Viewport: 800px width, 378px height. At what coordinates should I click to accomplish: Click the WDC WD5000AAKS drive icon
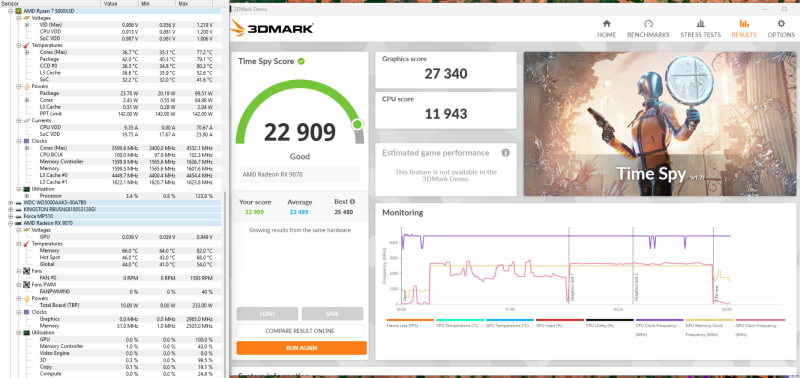coord(18,203)
